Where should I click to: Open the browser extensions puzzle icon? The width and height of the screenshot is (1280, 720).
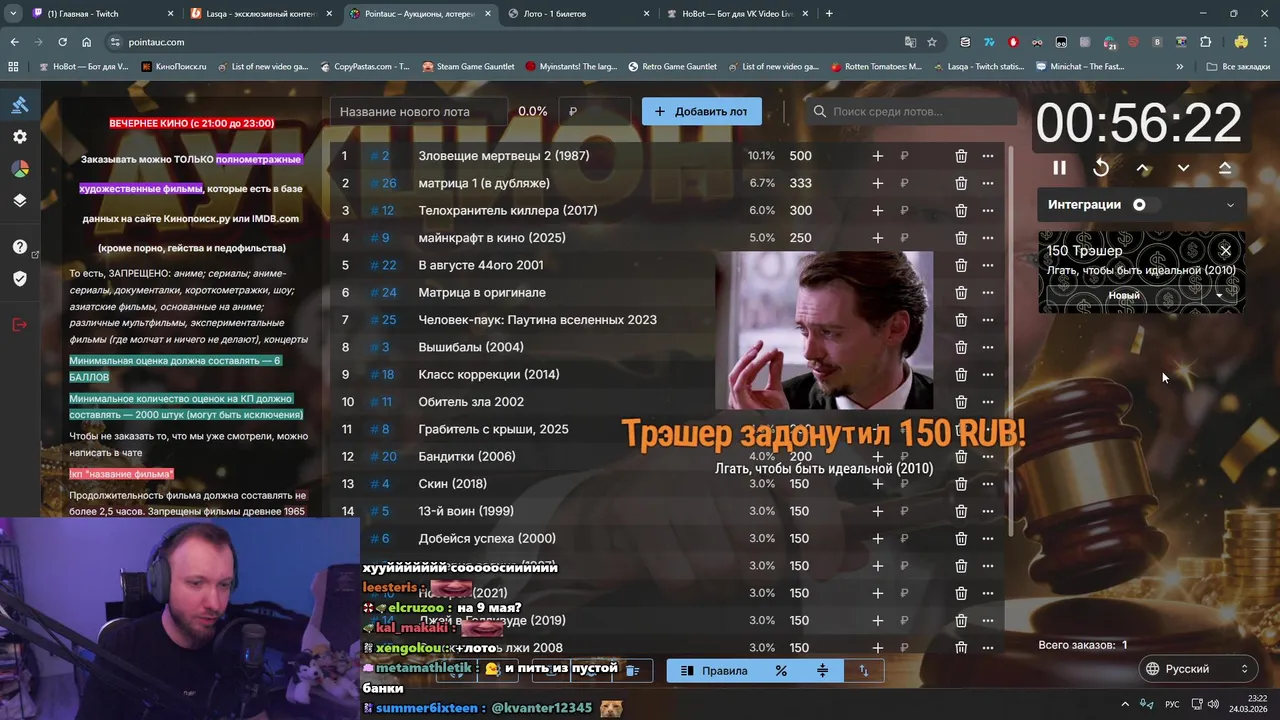[x=1205, y=42]
